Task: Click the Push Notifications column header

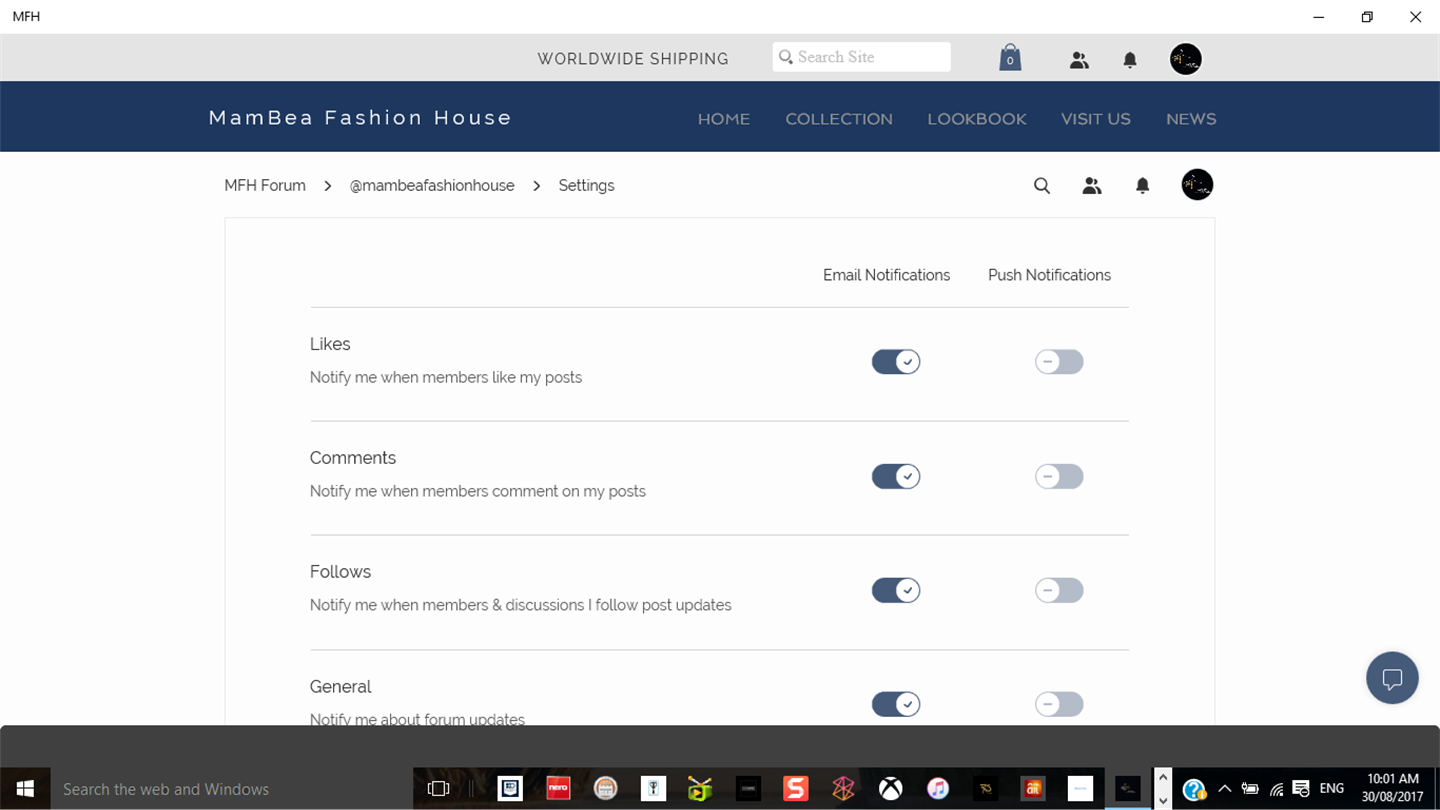Action: 1049,275
